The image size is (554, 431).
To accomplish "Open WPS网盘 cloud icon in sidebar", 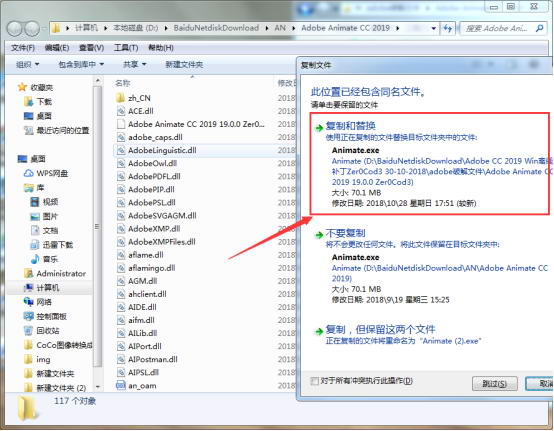I will [x=29, y=173].
